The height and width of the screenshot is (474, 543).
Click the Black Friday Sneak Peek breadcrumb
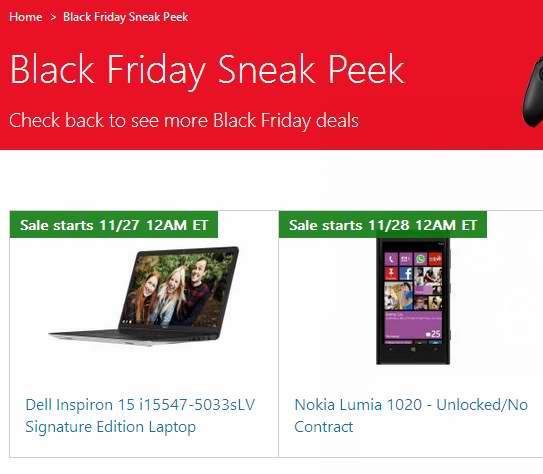[125, 17]
